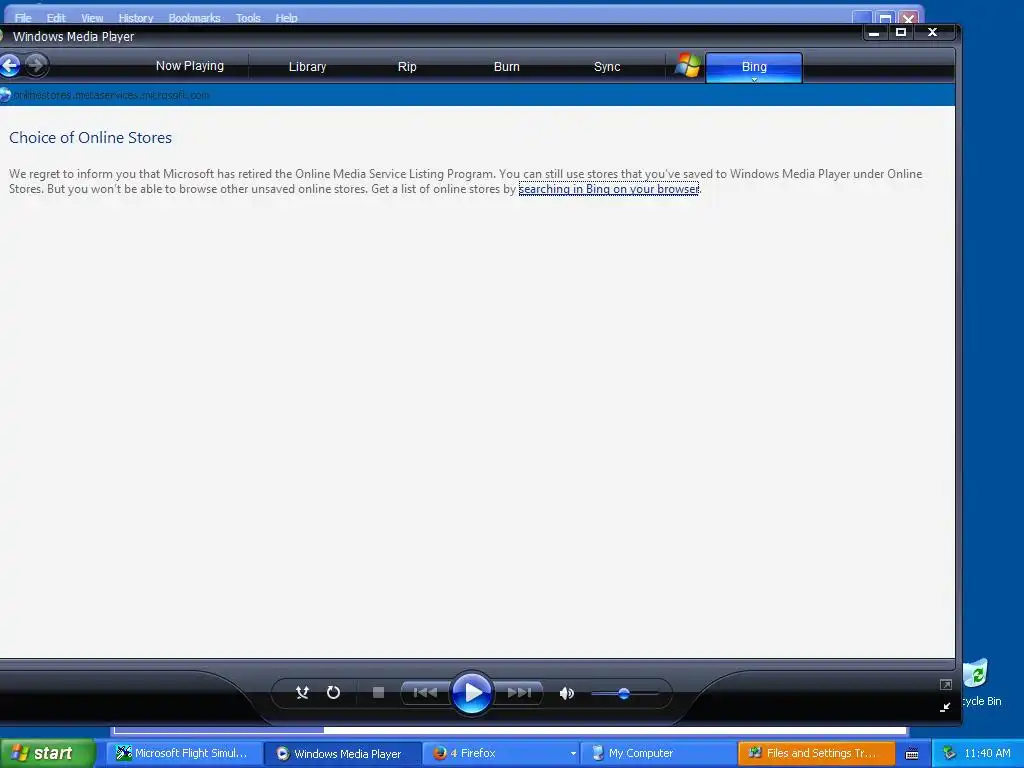Switch to Microsoft Flight Simulator taskbar button
The height and width of the screenshot is (768, 1024).
[x=185, y=753]
